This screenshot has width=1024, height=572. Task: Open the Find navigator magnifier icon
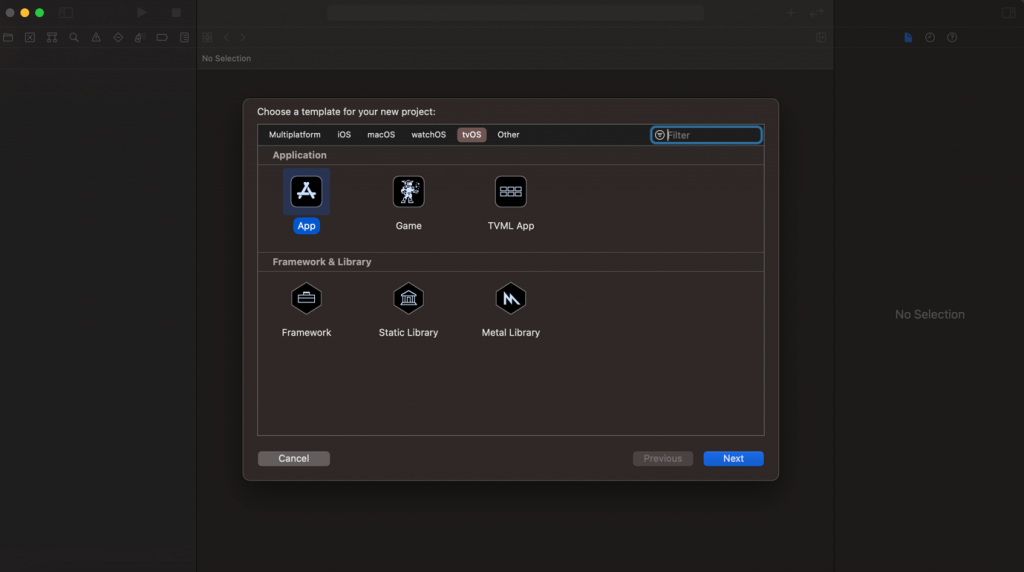[x=74, y=38]
